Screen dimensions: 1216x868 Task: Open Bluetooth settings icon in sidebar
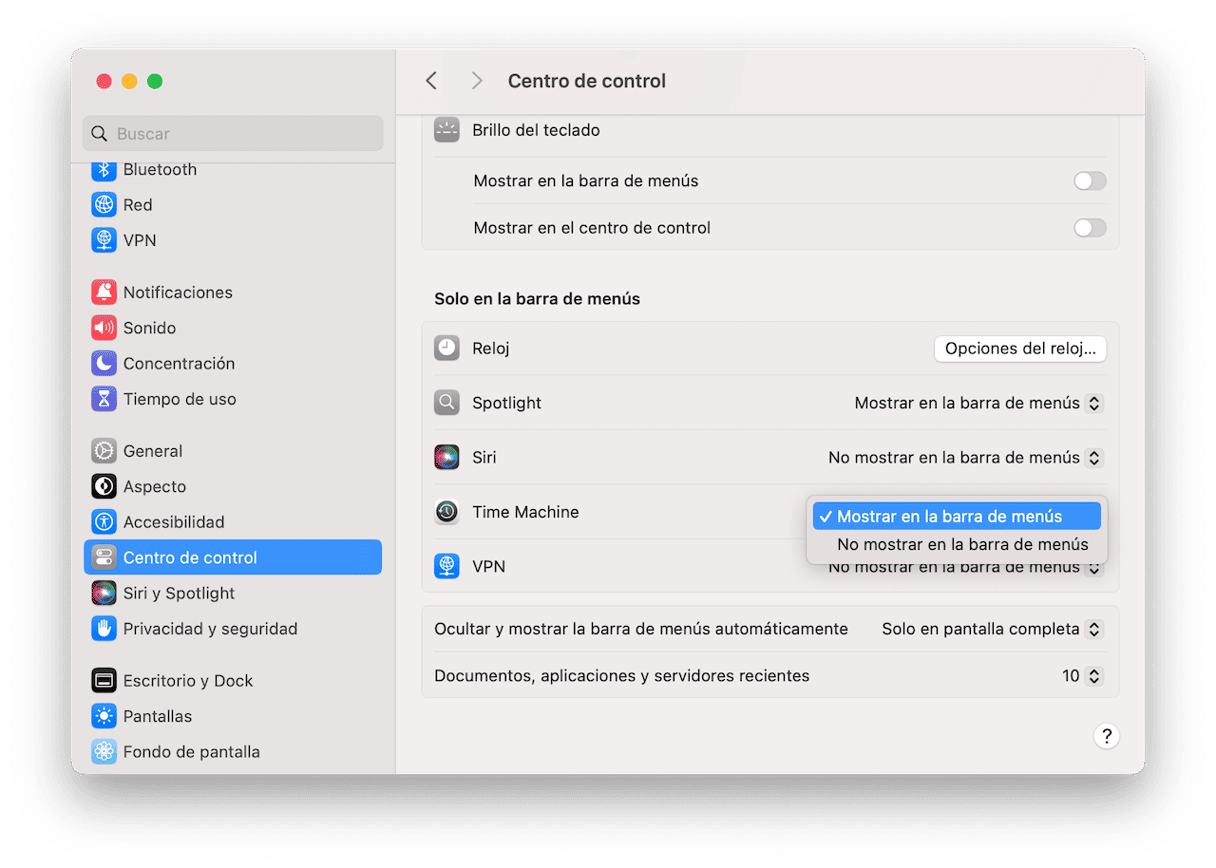pyautogui.click(x=104, y=170)
